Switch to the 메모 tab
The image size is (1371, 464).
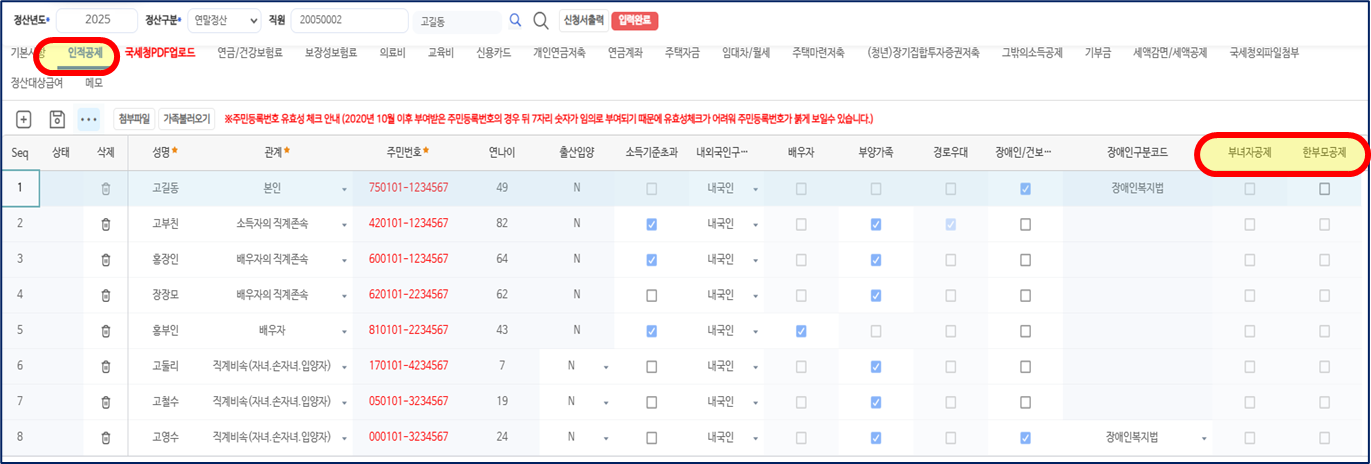click(x=95, y=83)
